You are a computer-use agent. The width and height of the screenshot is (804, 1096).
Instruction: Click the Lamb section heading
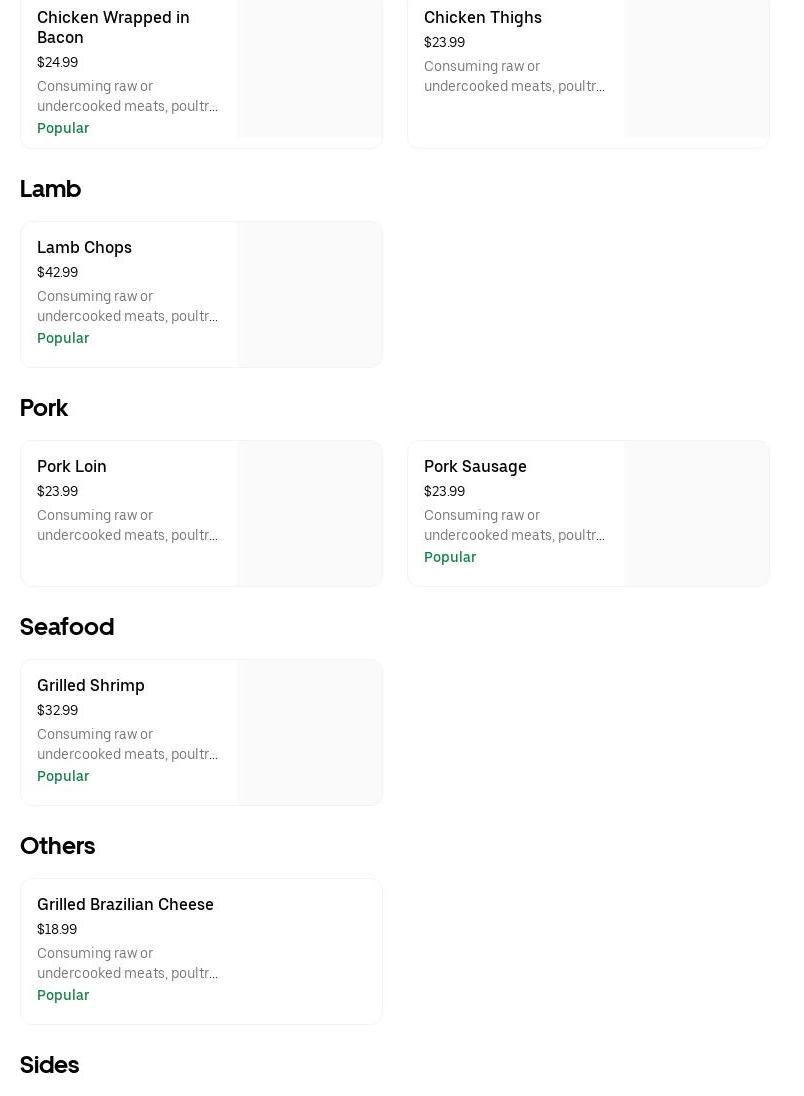click(50, 189)
